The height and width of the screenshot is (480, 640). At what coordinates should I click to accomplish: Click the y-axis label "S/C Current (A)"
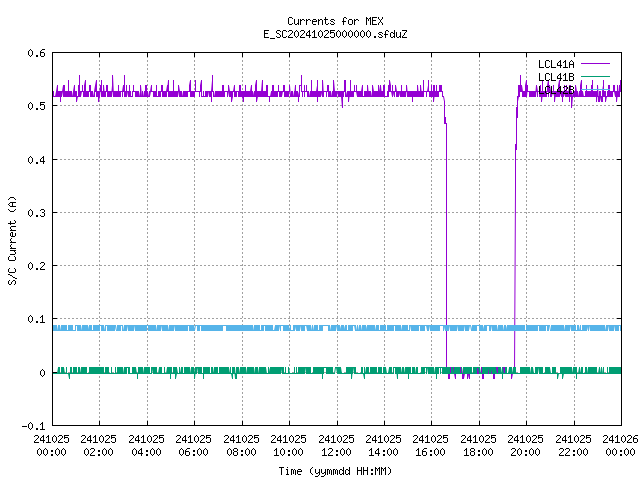click(x=12, y=241)
